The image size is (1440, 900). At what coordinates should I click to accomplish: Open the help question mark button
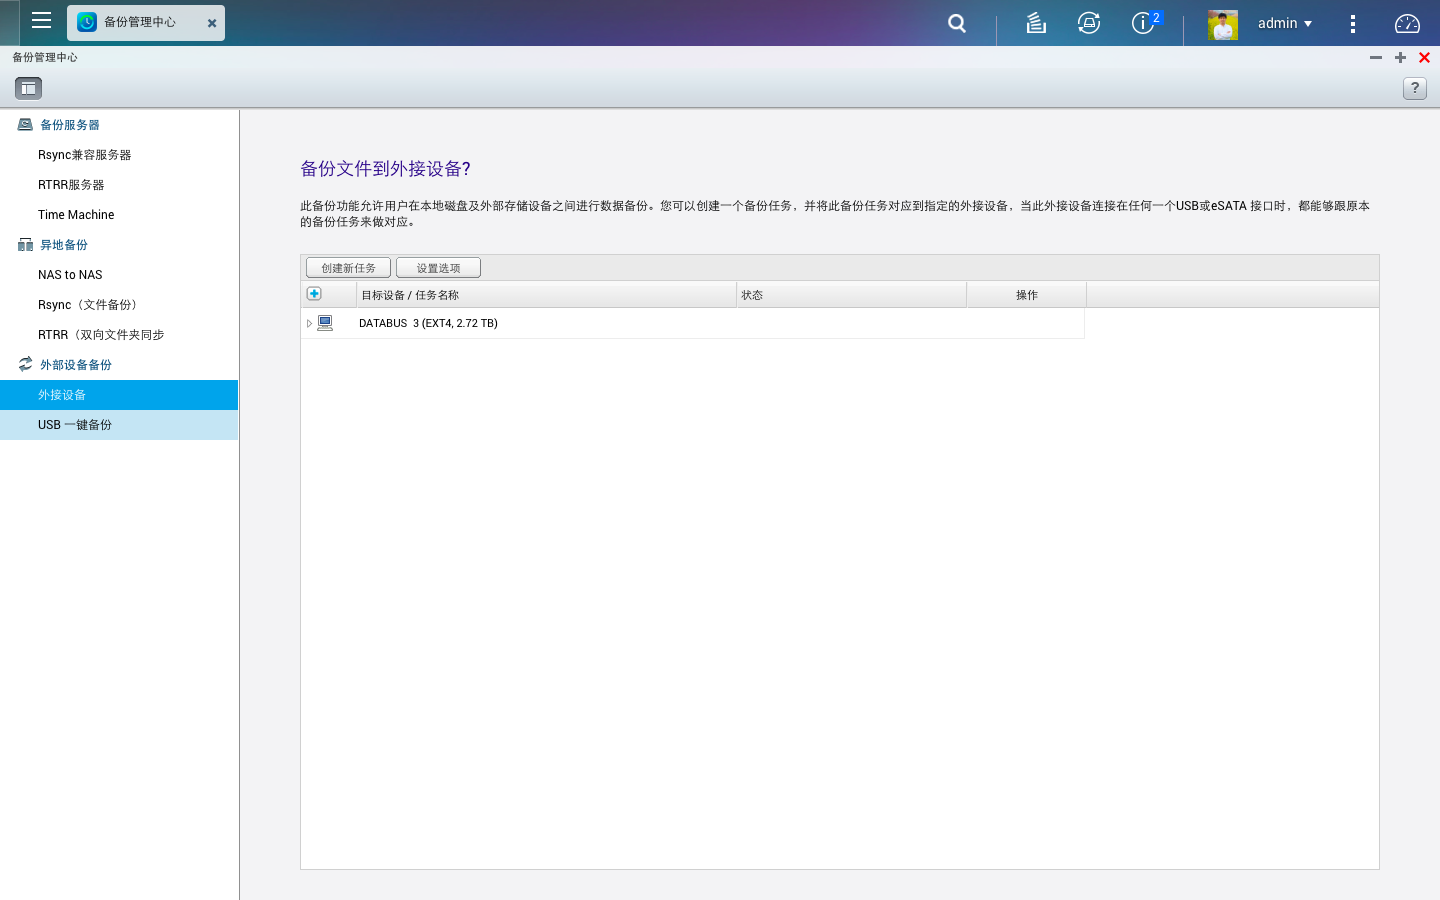coord(1414,88)
